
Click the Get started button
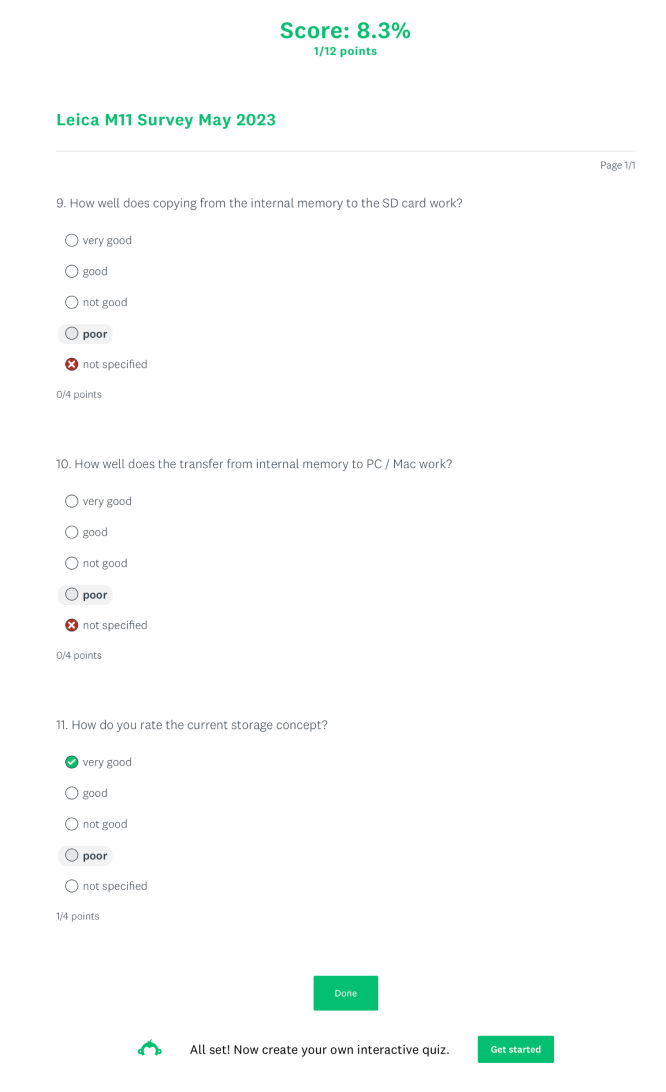coord(515,1049)
